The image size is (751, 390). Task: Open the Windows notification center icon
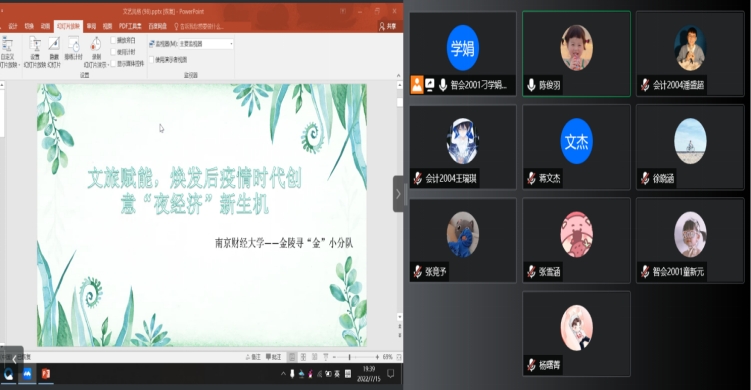coord(391,374)
